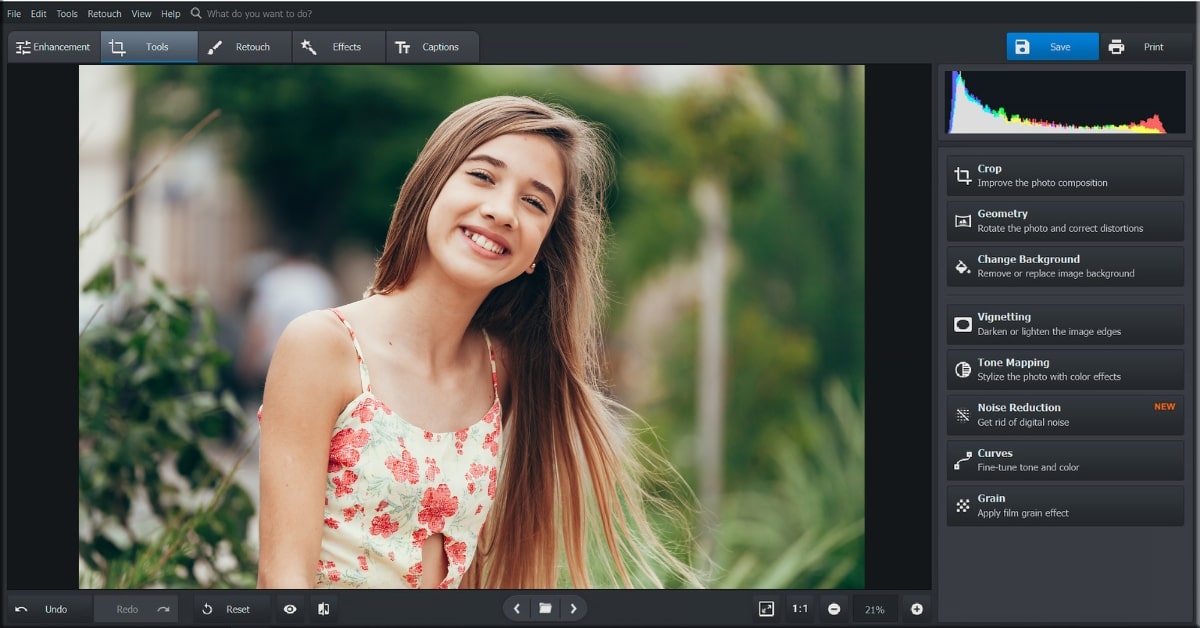This screenshot has width=1200, height=628.
Task: Click the portrait photo on canvas
Action: (x=472, y=327)
